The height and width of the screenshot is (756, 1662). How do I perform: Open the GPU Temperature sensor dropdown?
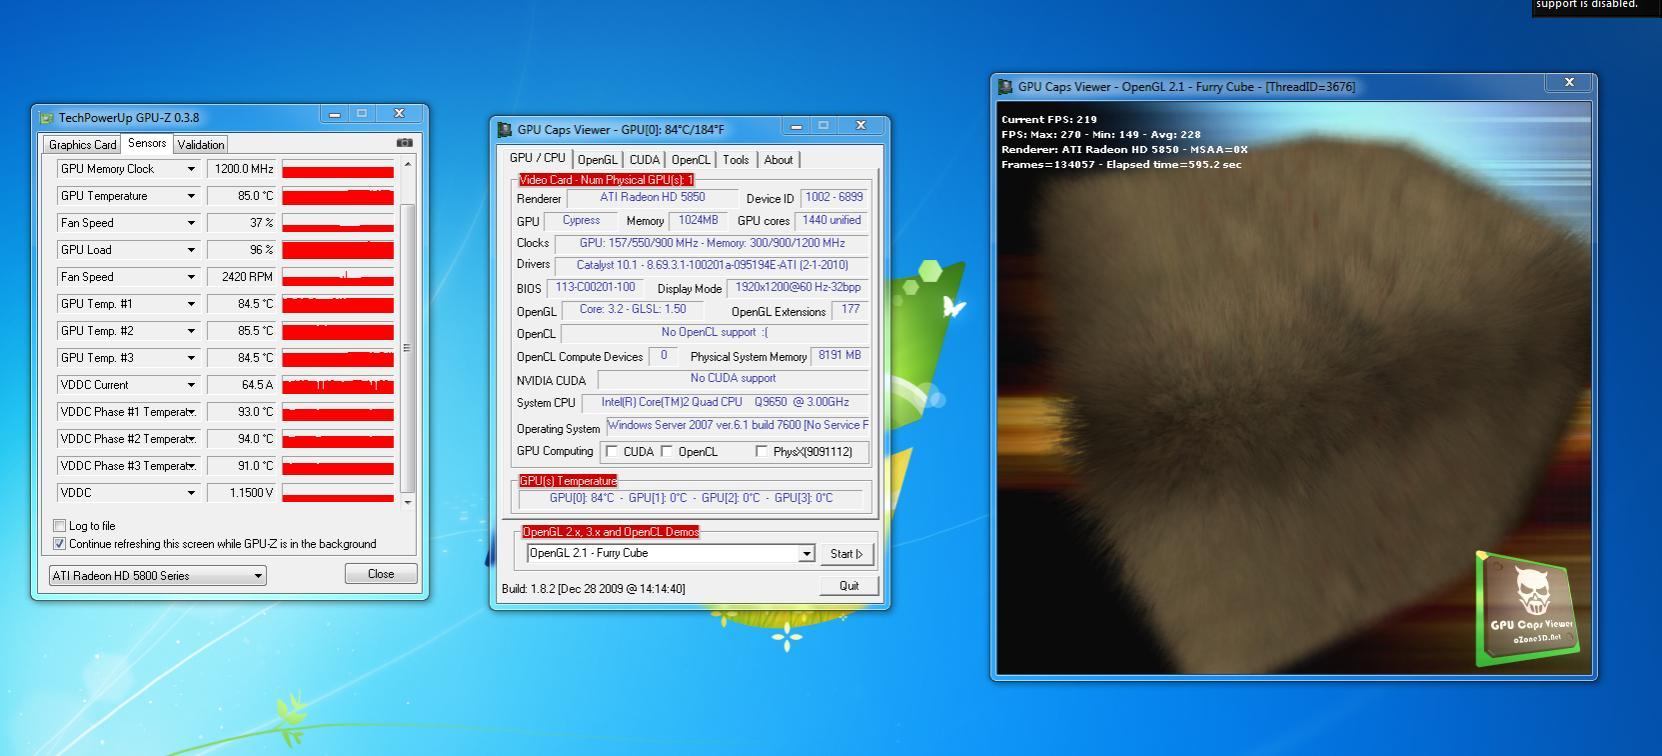coord(191,196)
